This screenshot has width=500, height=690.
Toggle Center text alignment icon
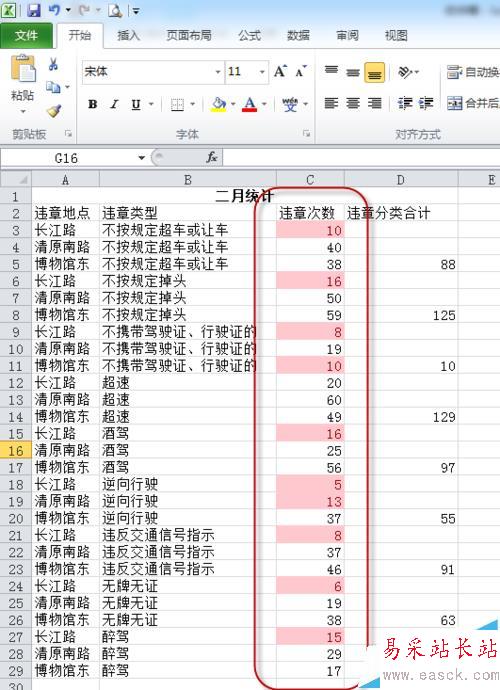pyautogui.click(x=353, y=103)
